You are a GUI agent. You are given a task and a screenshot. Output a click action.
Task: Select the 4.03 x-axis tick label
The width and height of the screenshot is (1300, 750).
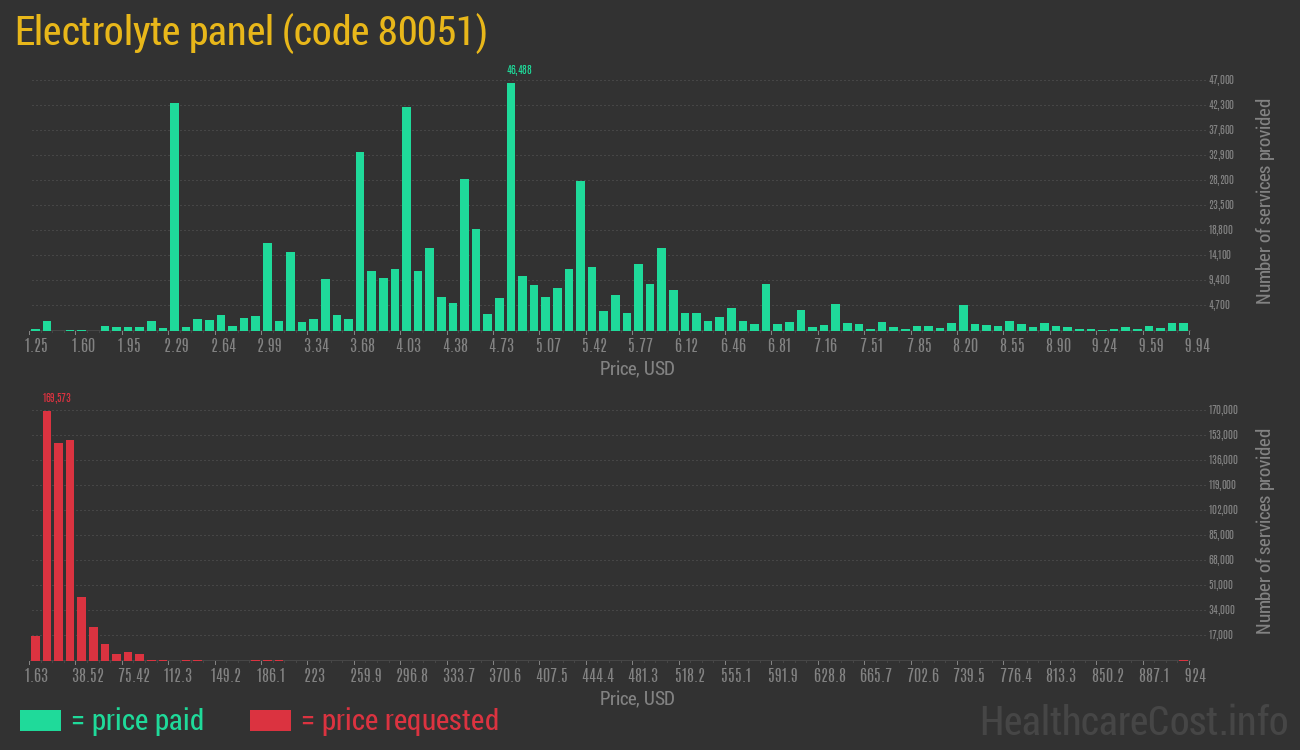[408, 346]
